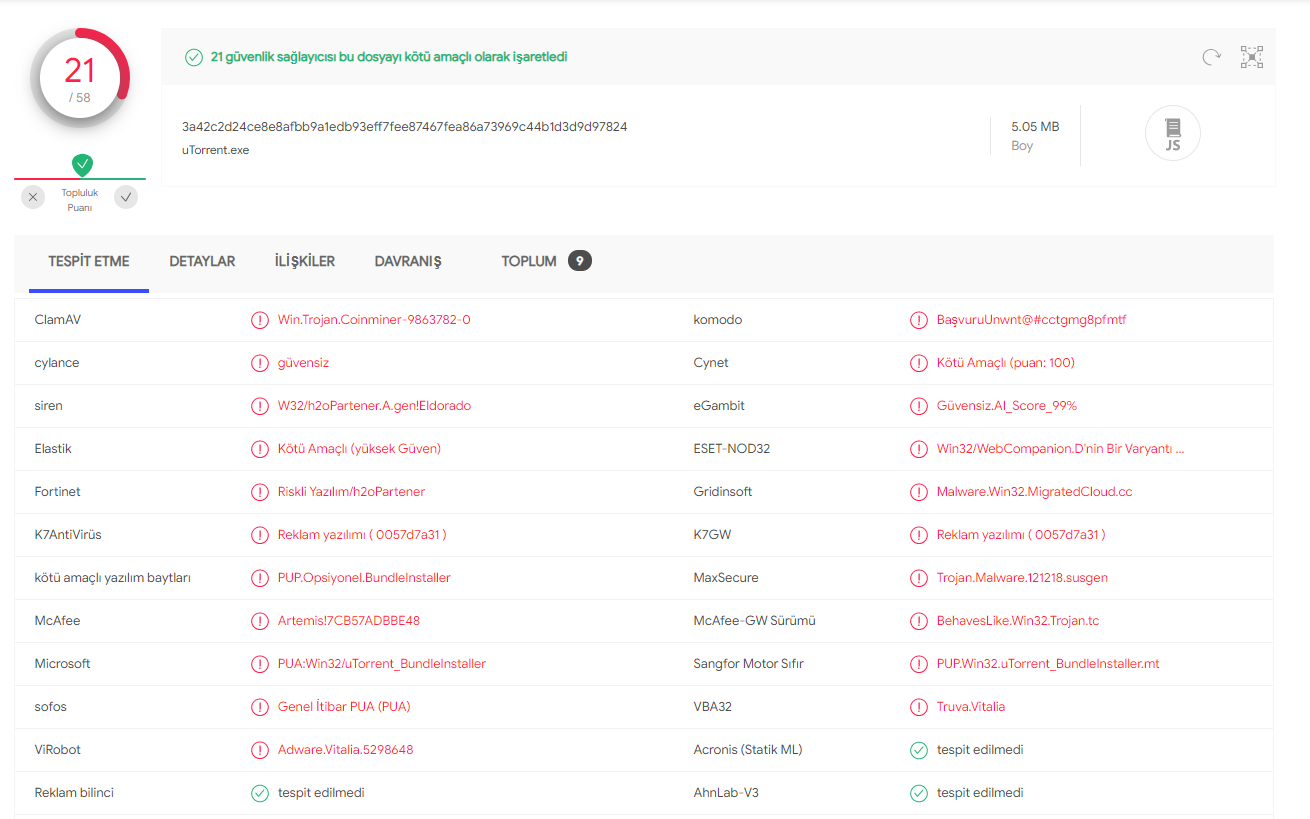This screenshot has width=1310, height=819.
Task: Click the reanalyze file refresh icon
Action: (1211, 57)
